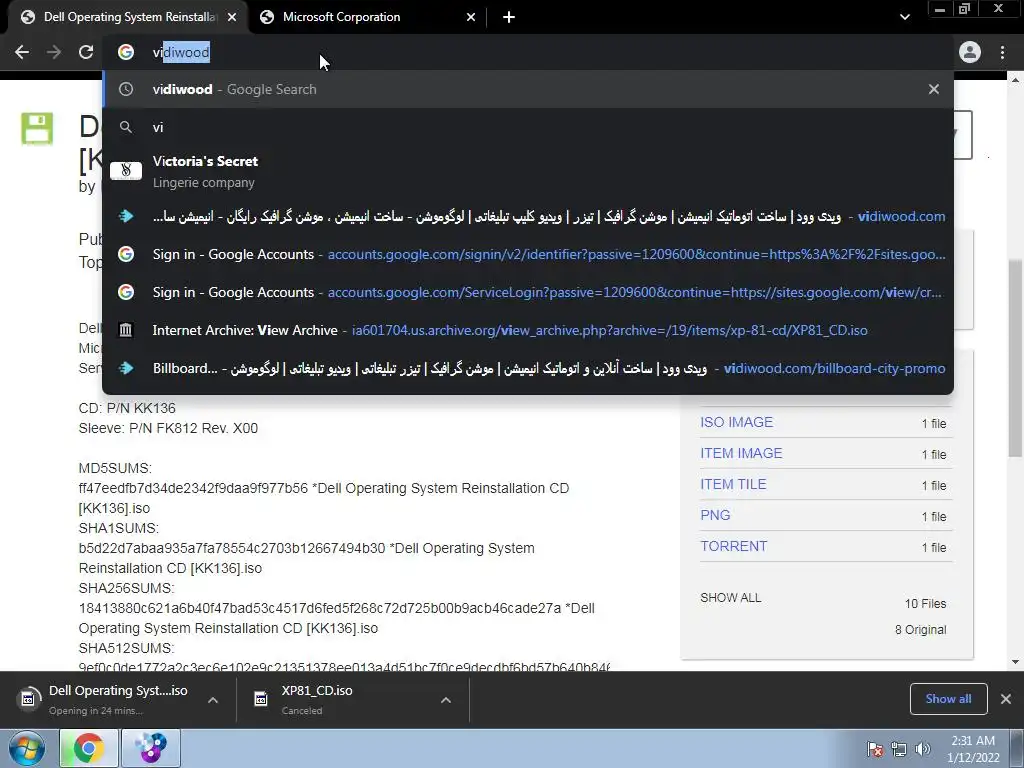Click the green floppy disk software icon
1024x768 pixels.
[x=37, y=128]
